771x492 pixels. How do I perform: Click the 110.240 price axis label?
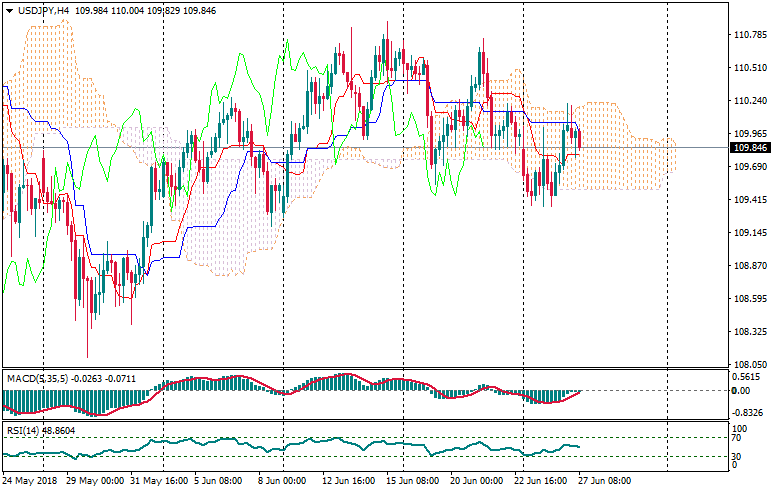(x=749, y=101)
